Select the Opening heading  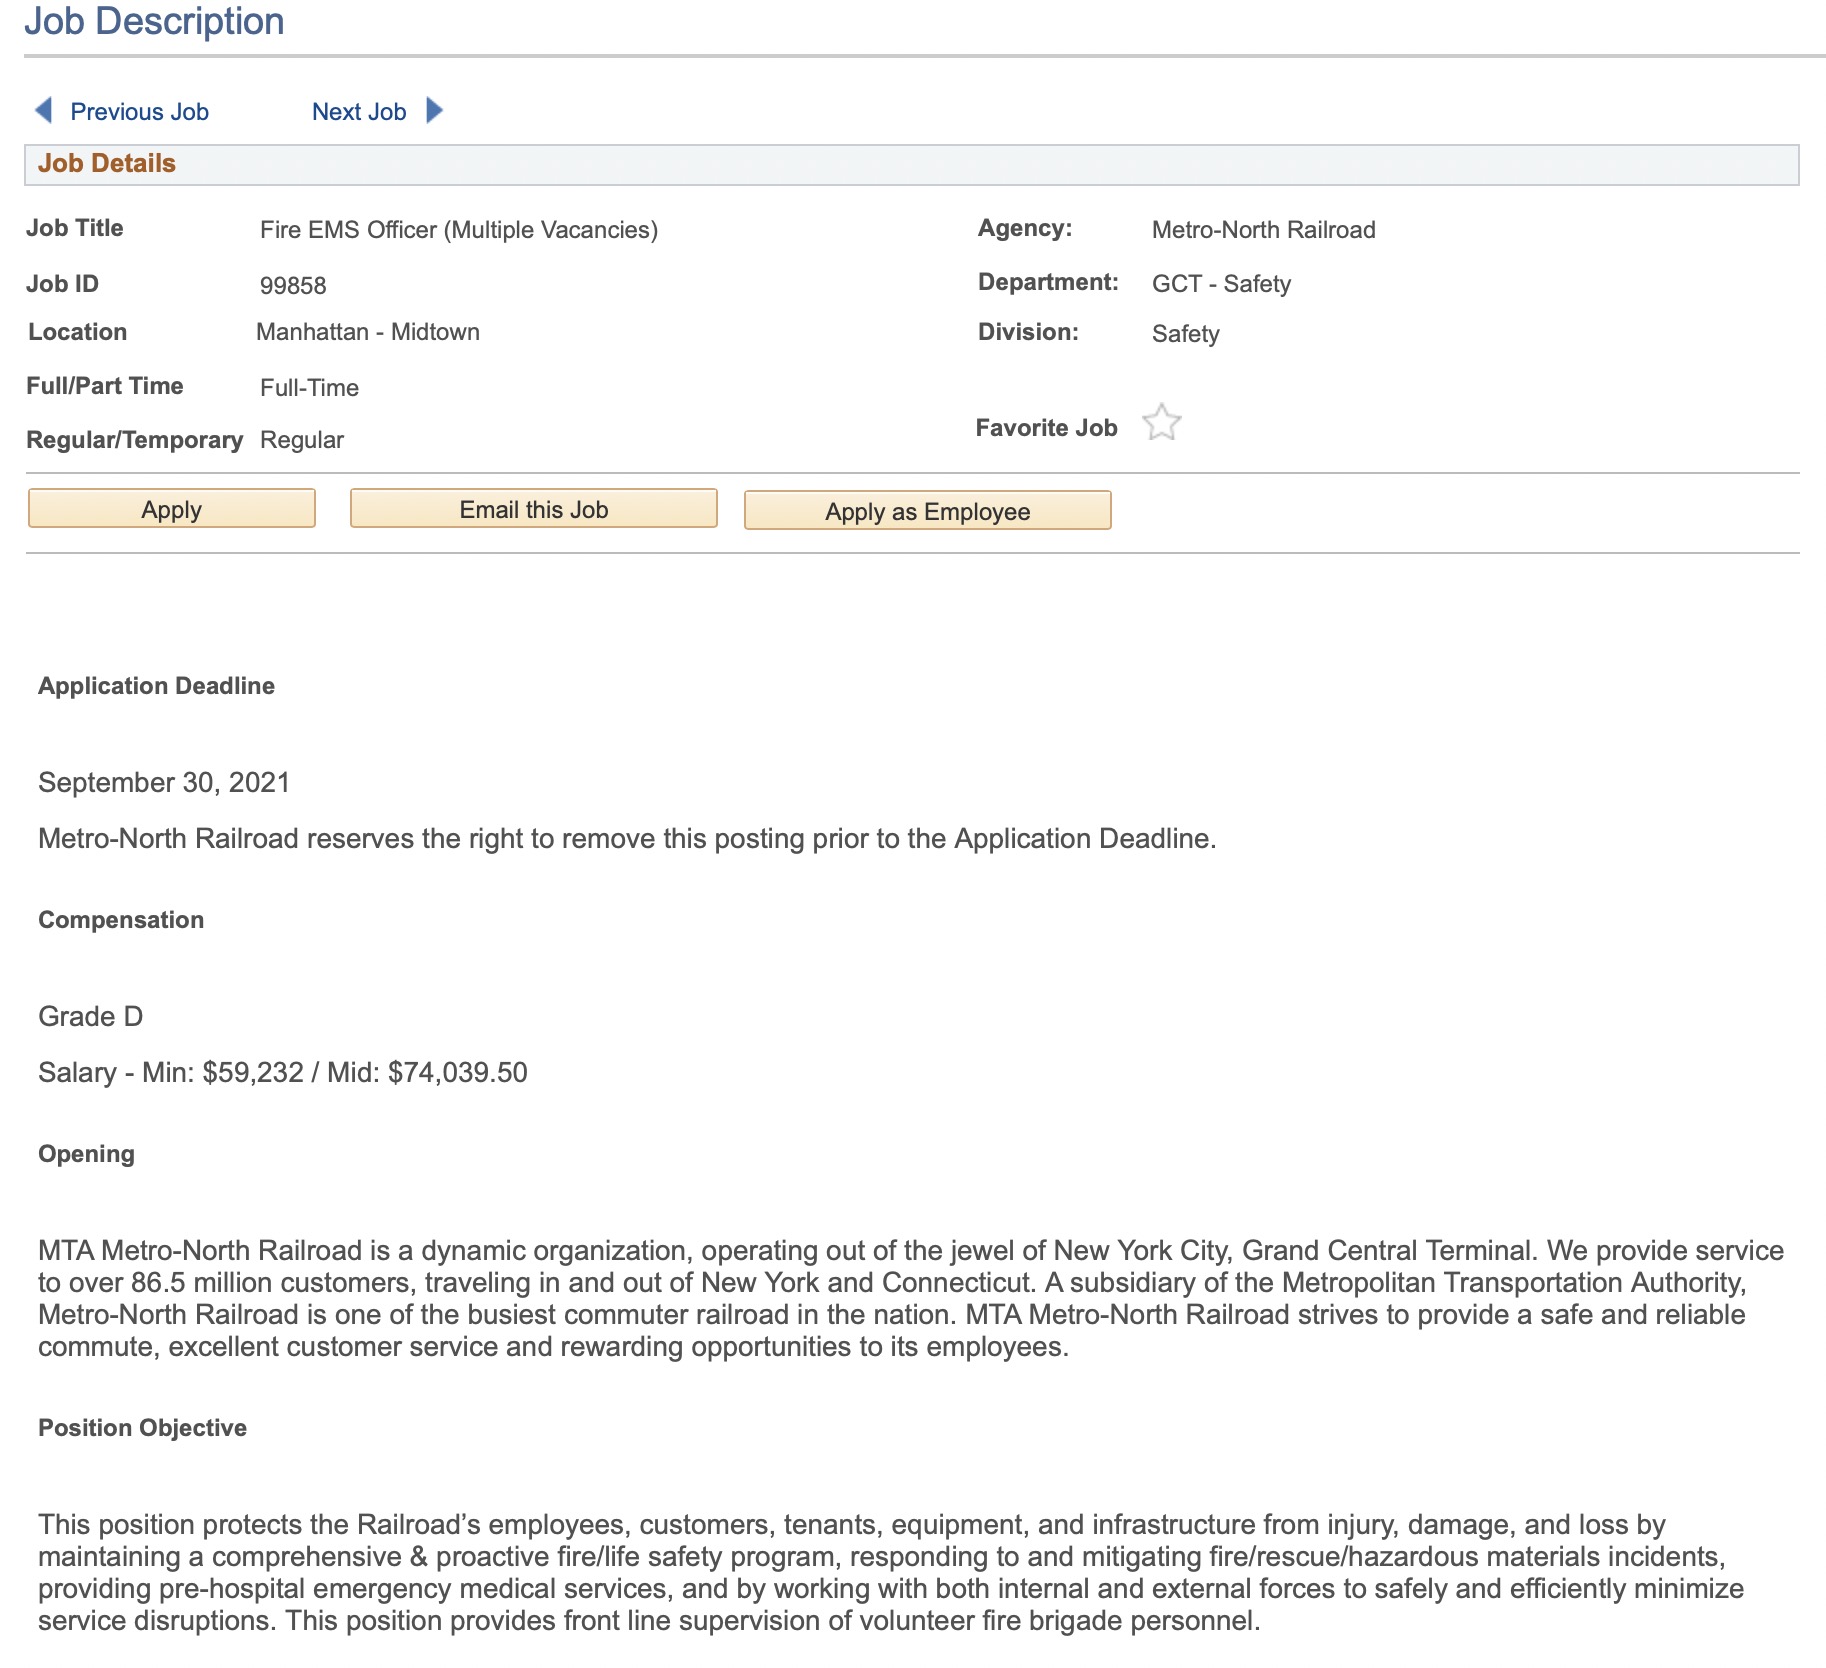[x=86, y=1154]
